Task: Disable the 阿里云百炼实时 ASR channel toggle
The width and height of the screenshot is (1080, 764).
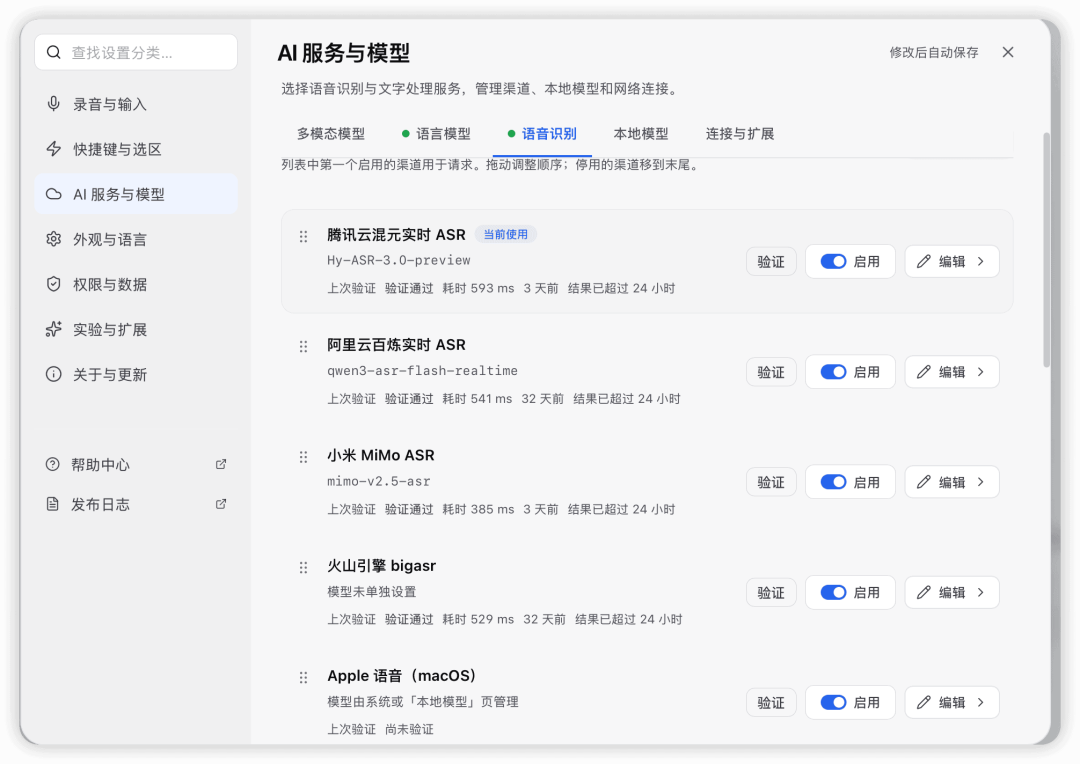Action: tap(833, 372)
